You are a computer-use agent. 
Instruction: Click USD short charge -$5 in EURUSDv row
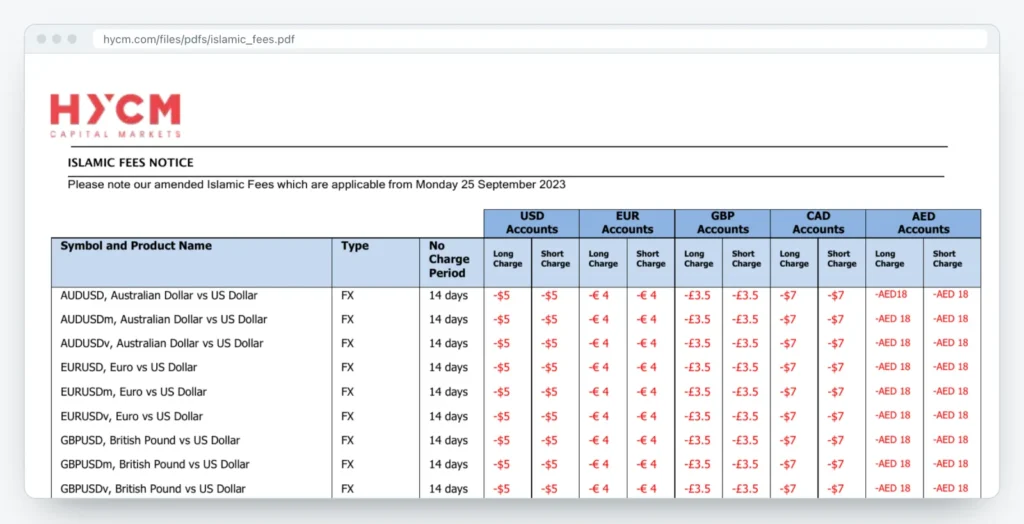549,416
